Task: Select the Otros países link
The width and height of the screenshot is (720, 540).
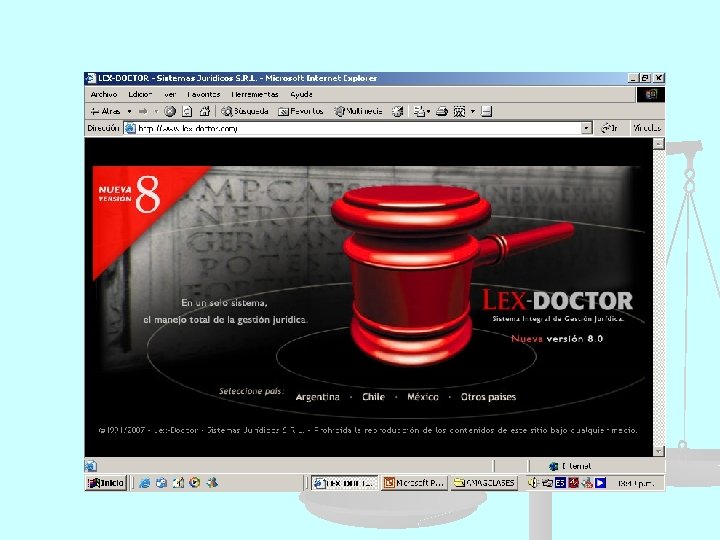Action: click(x=488, y=397)
